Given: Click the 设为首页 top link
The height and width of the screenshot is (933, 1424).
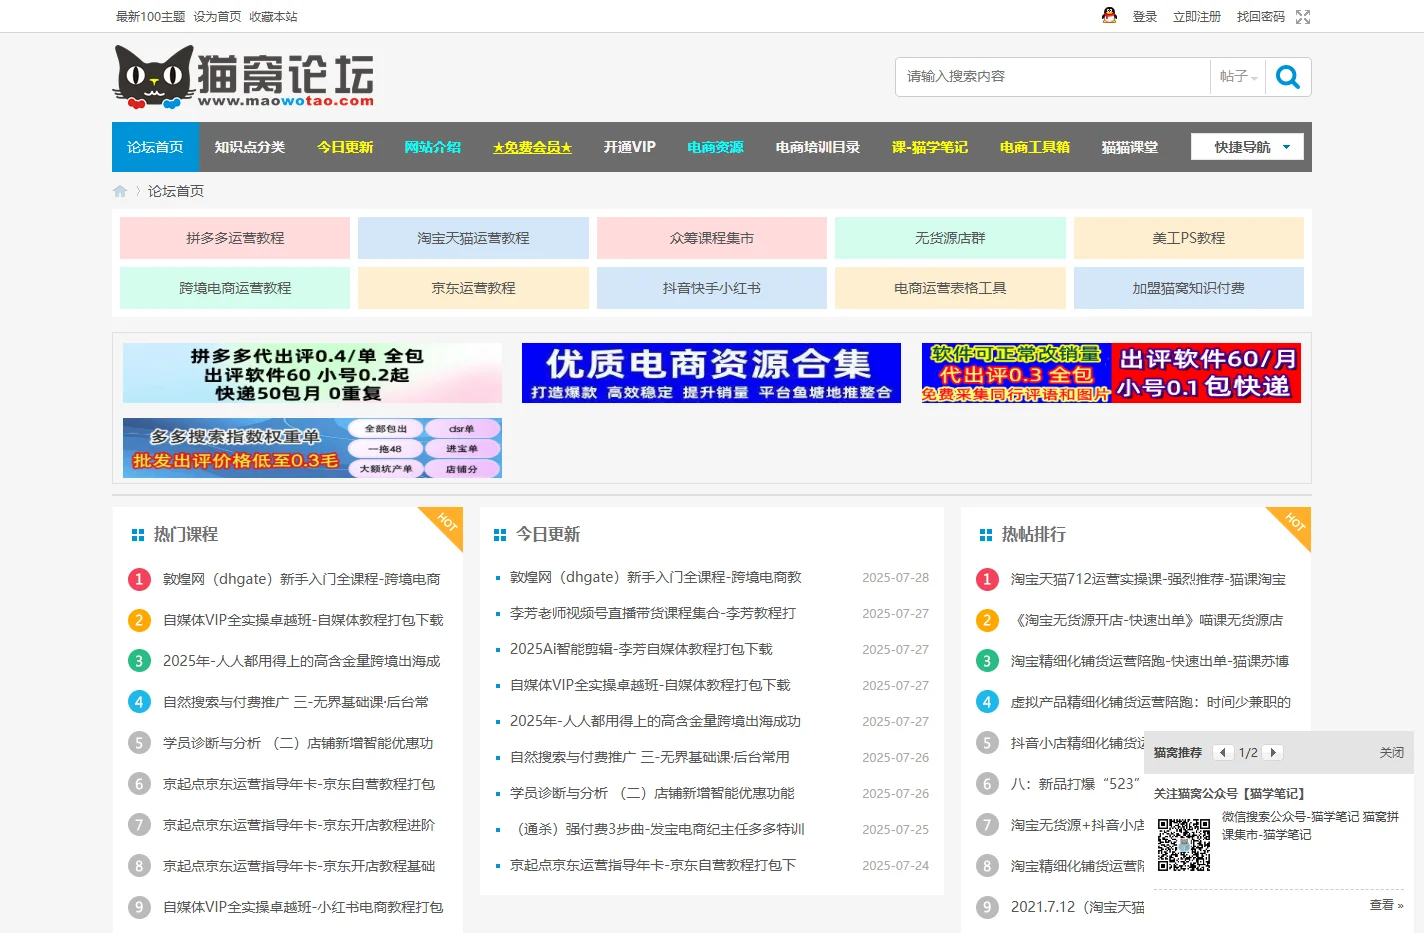Looking at the screenshot, I should (x=217, y=17).
